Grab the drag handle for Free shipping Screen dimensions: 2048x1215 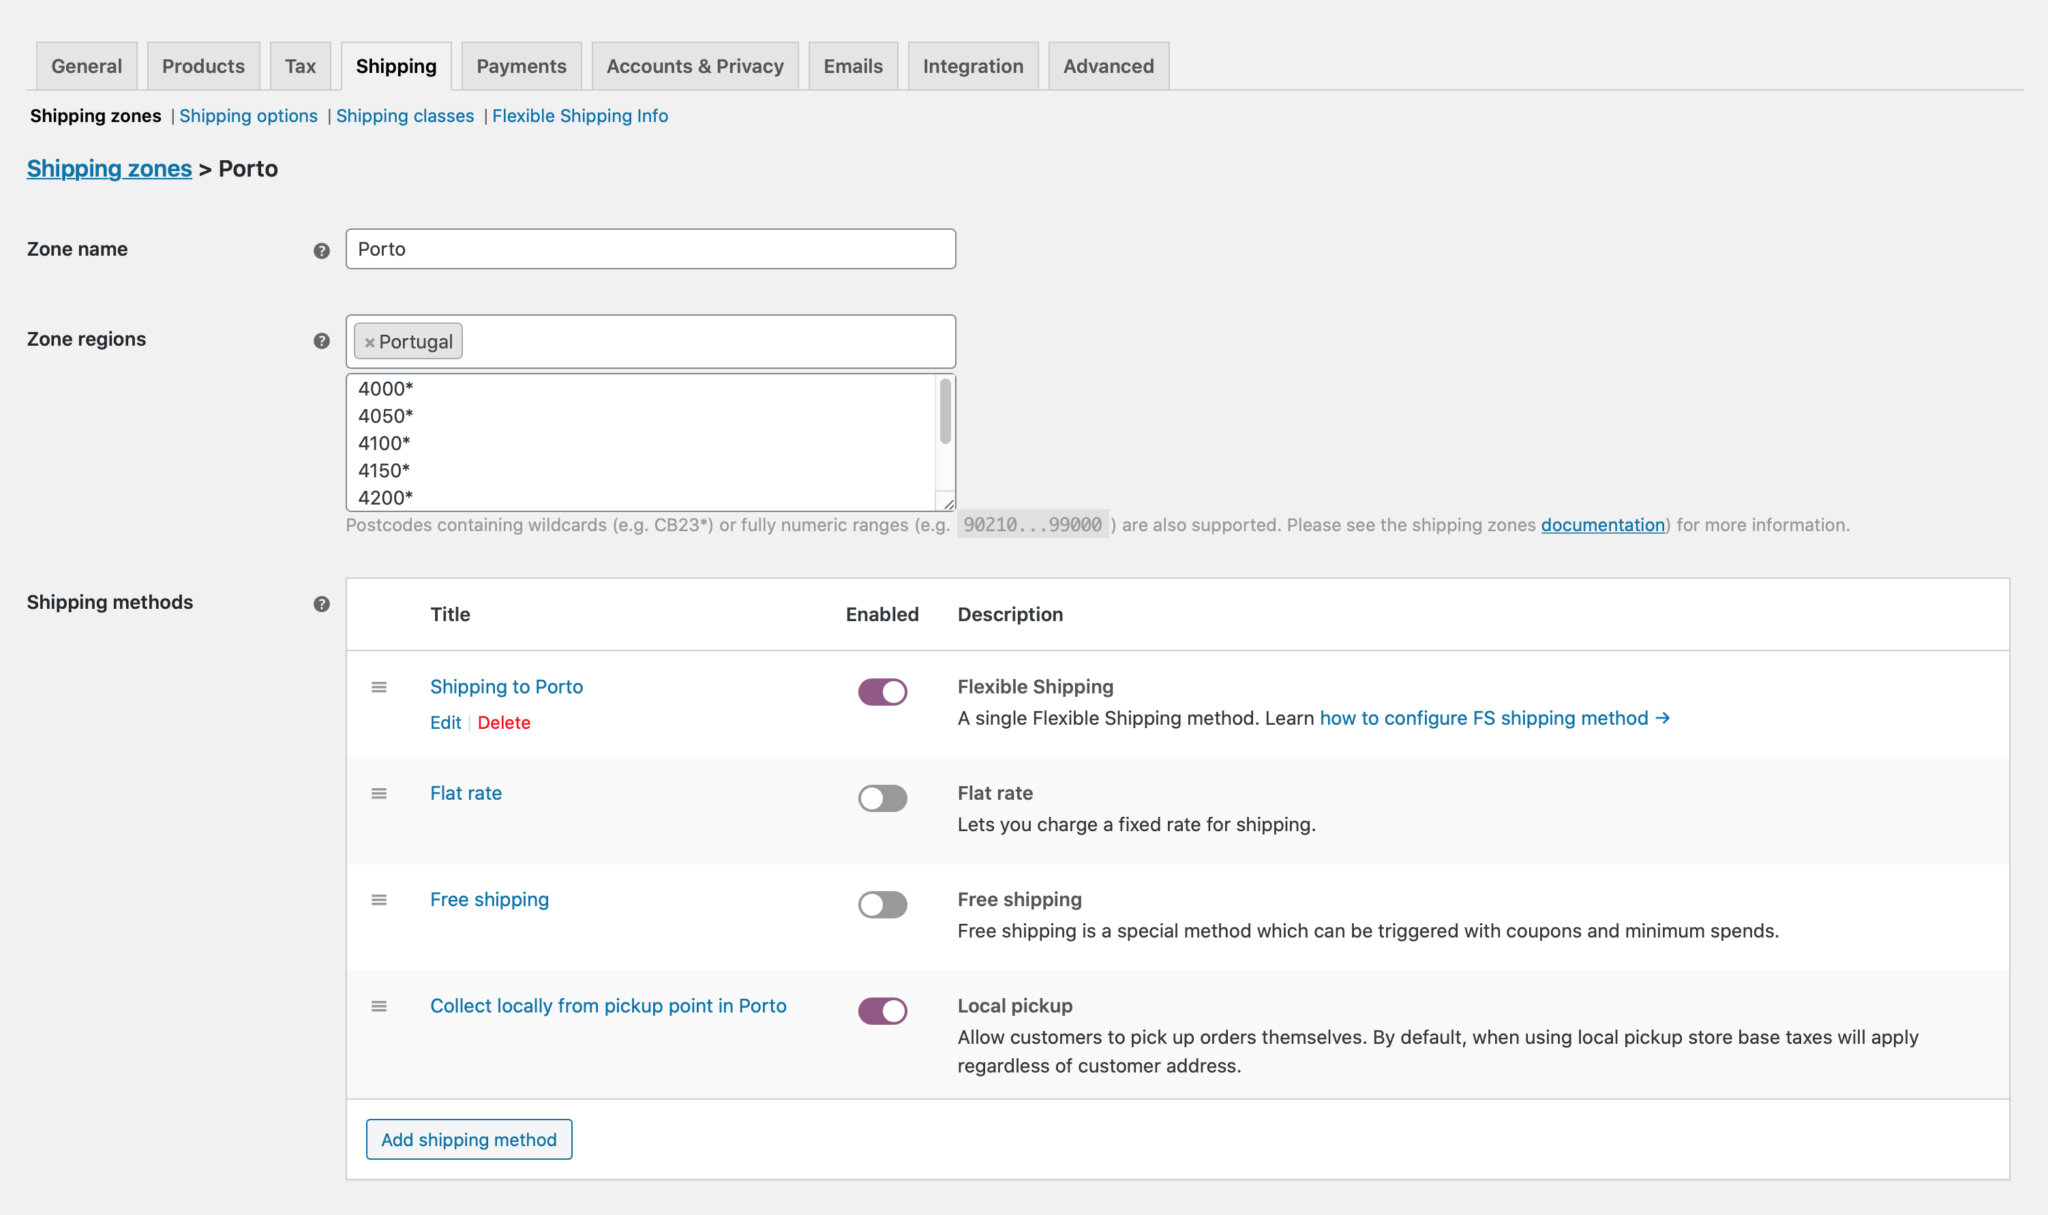pos(379,899)
